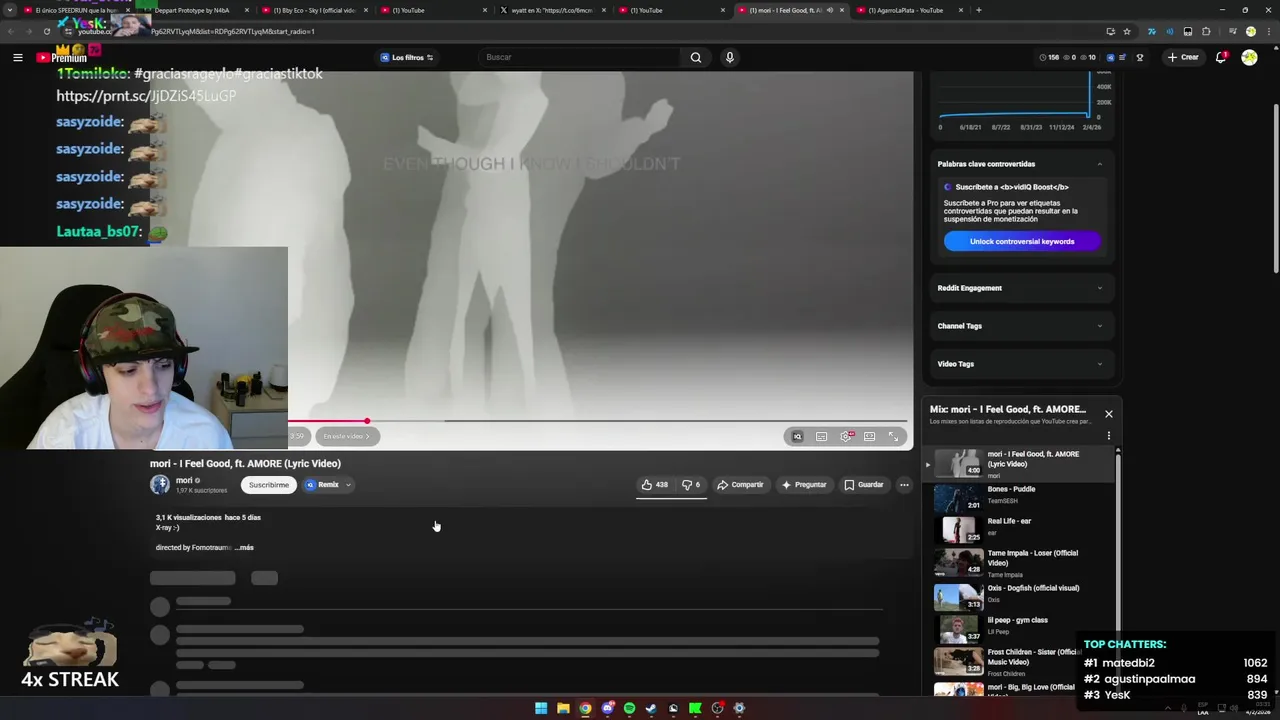The width and height of the screenshot is (1280, 720).
Task: Open Windows Start menu
Action: [x=541, y=708]
